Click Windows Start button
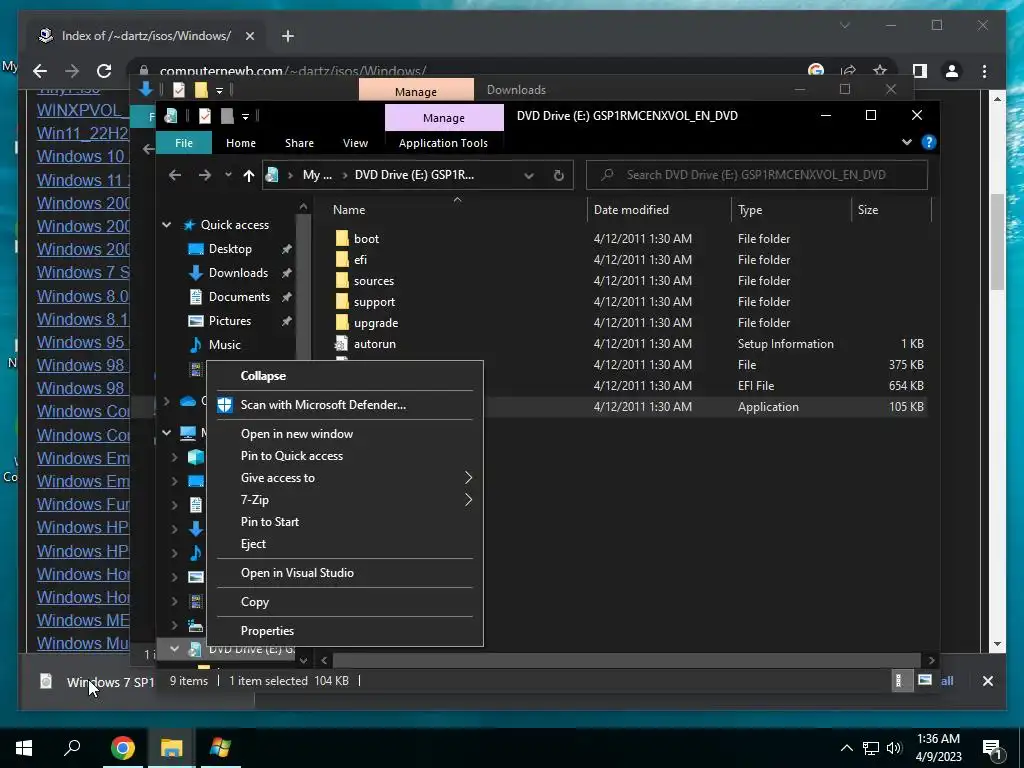Viewport: 1024px width, 768px height. click(24, 748)
